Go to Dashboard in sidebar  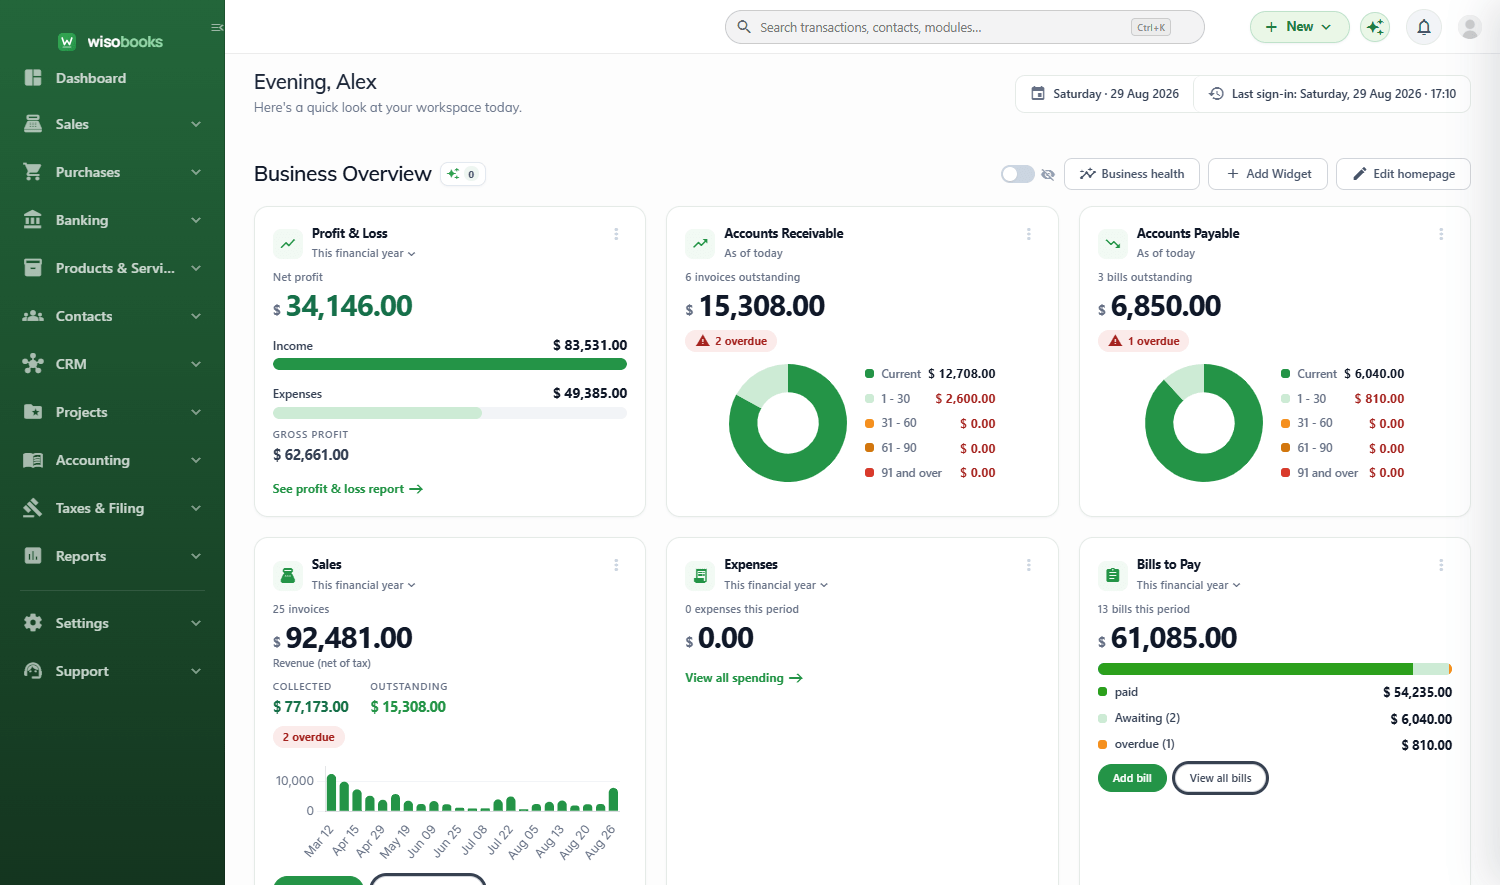(x=112, y=78)
